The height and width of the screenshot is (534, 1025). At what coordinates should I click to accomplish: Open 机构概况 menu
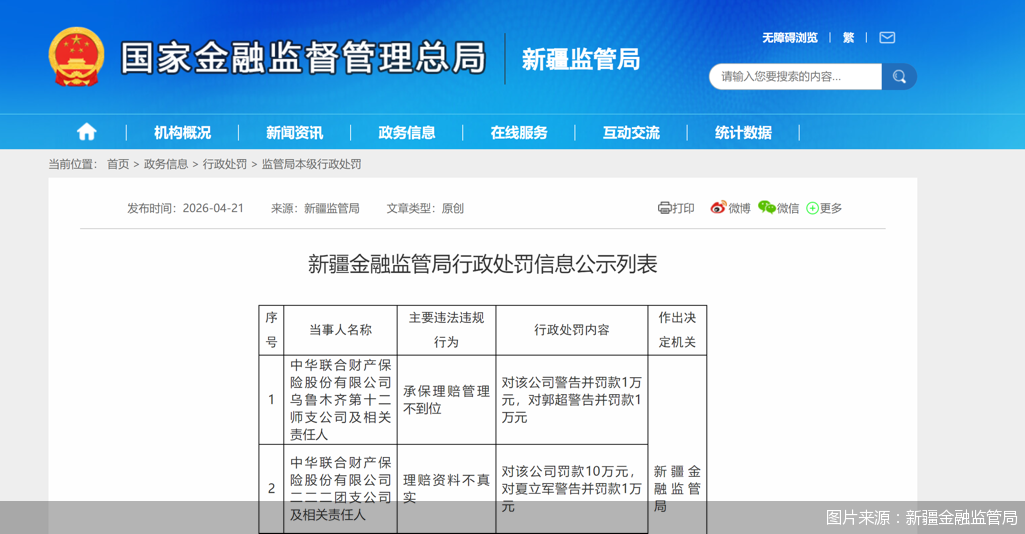[182, 133]
